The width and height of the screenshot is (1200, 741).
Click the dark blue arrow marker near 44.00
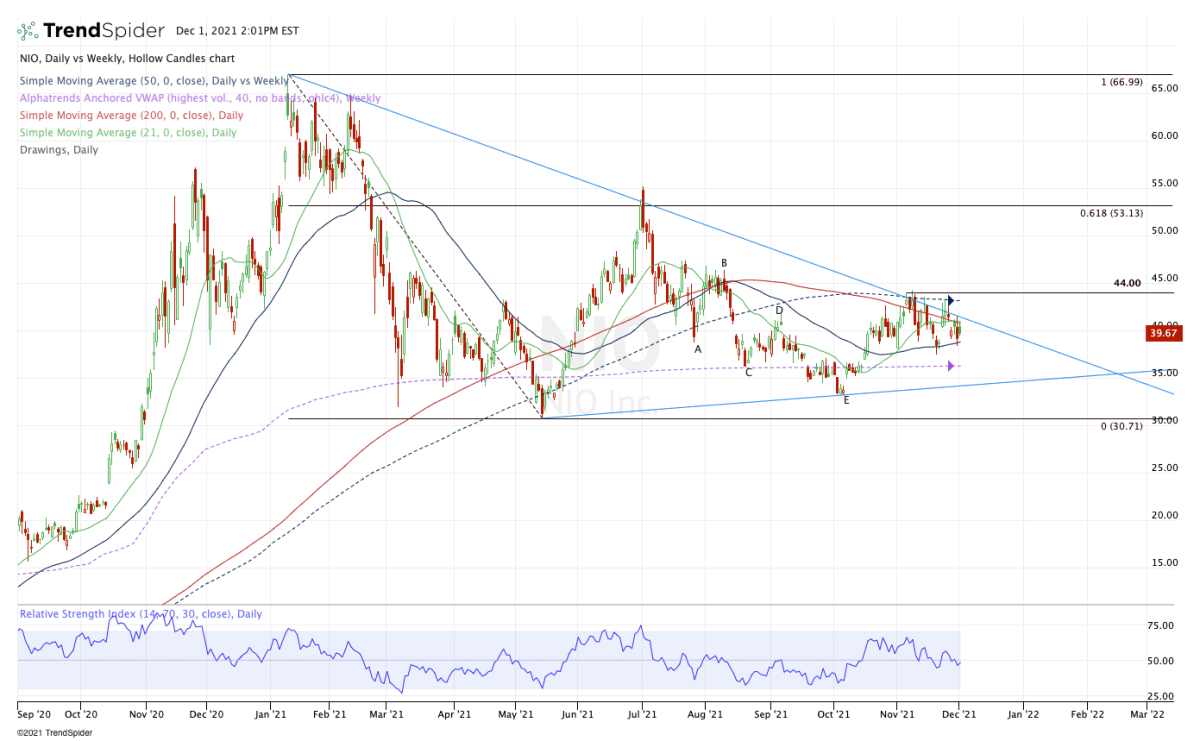pyautogui.click(x=951, y=300)
